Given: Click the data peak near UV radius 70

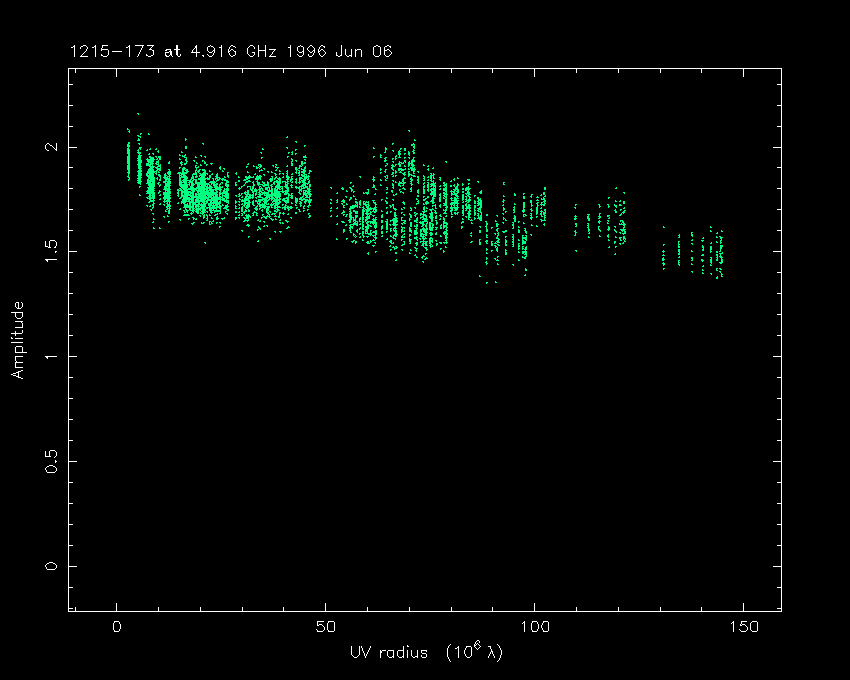Looking at the screenshot, I should coord(408,132).
